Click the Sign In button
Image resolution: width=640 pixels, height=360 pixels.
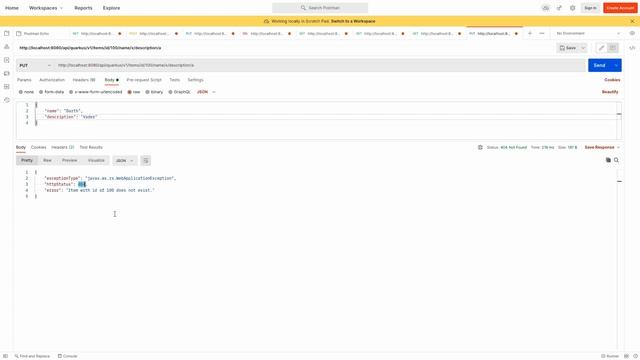pos(590,8)
